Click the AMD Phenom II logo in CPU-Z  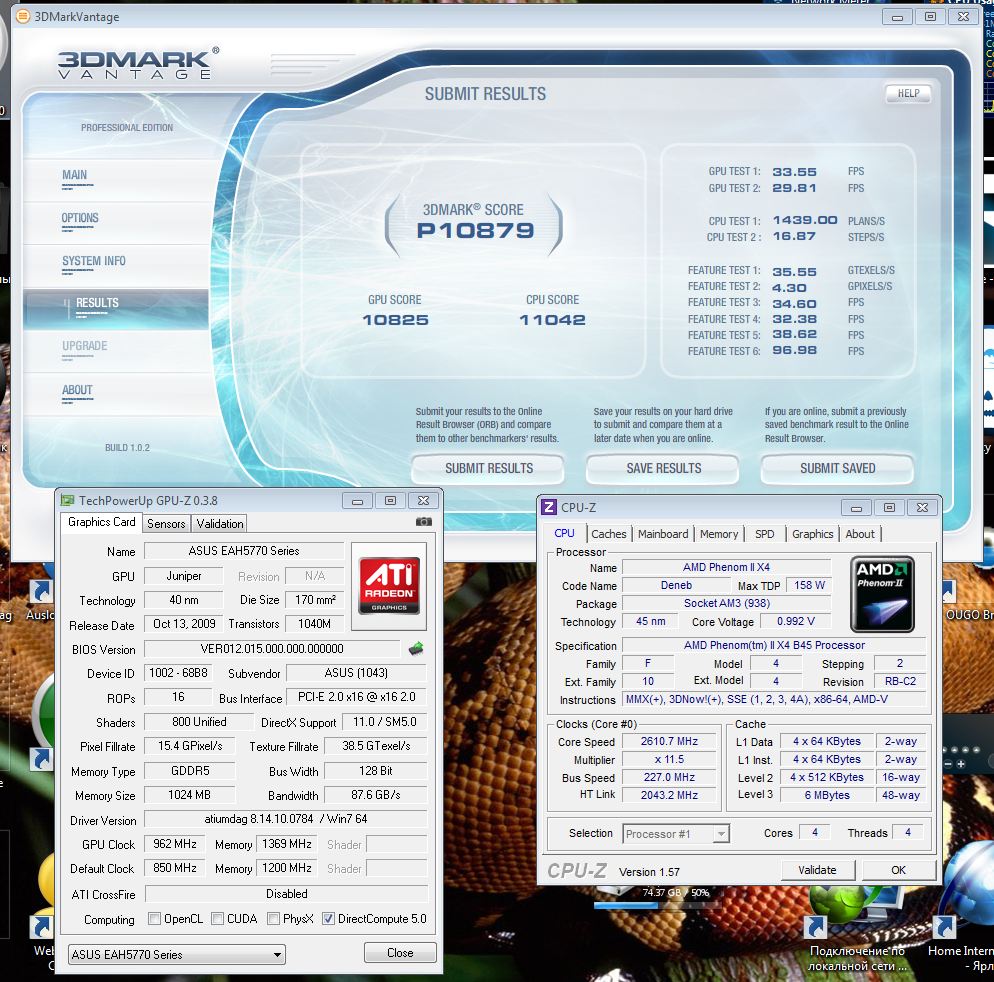(882, 594)
